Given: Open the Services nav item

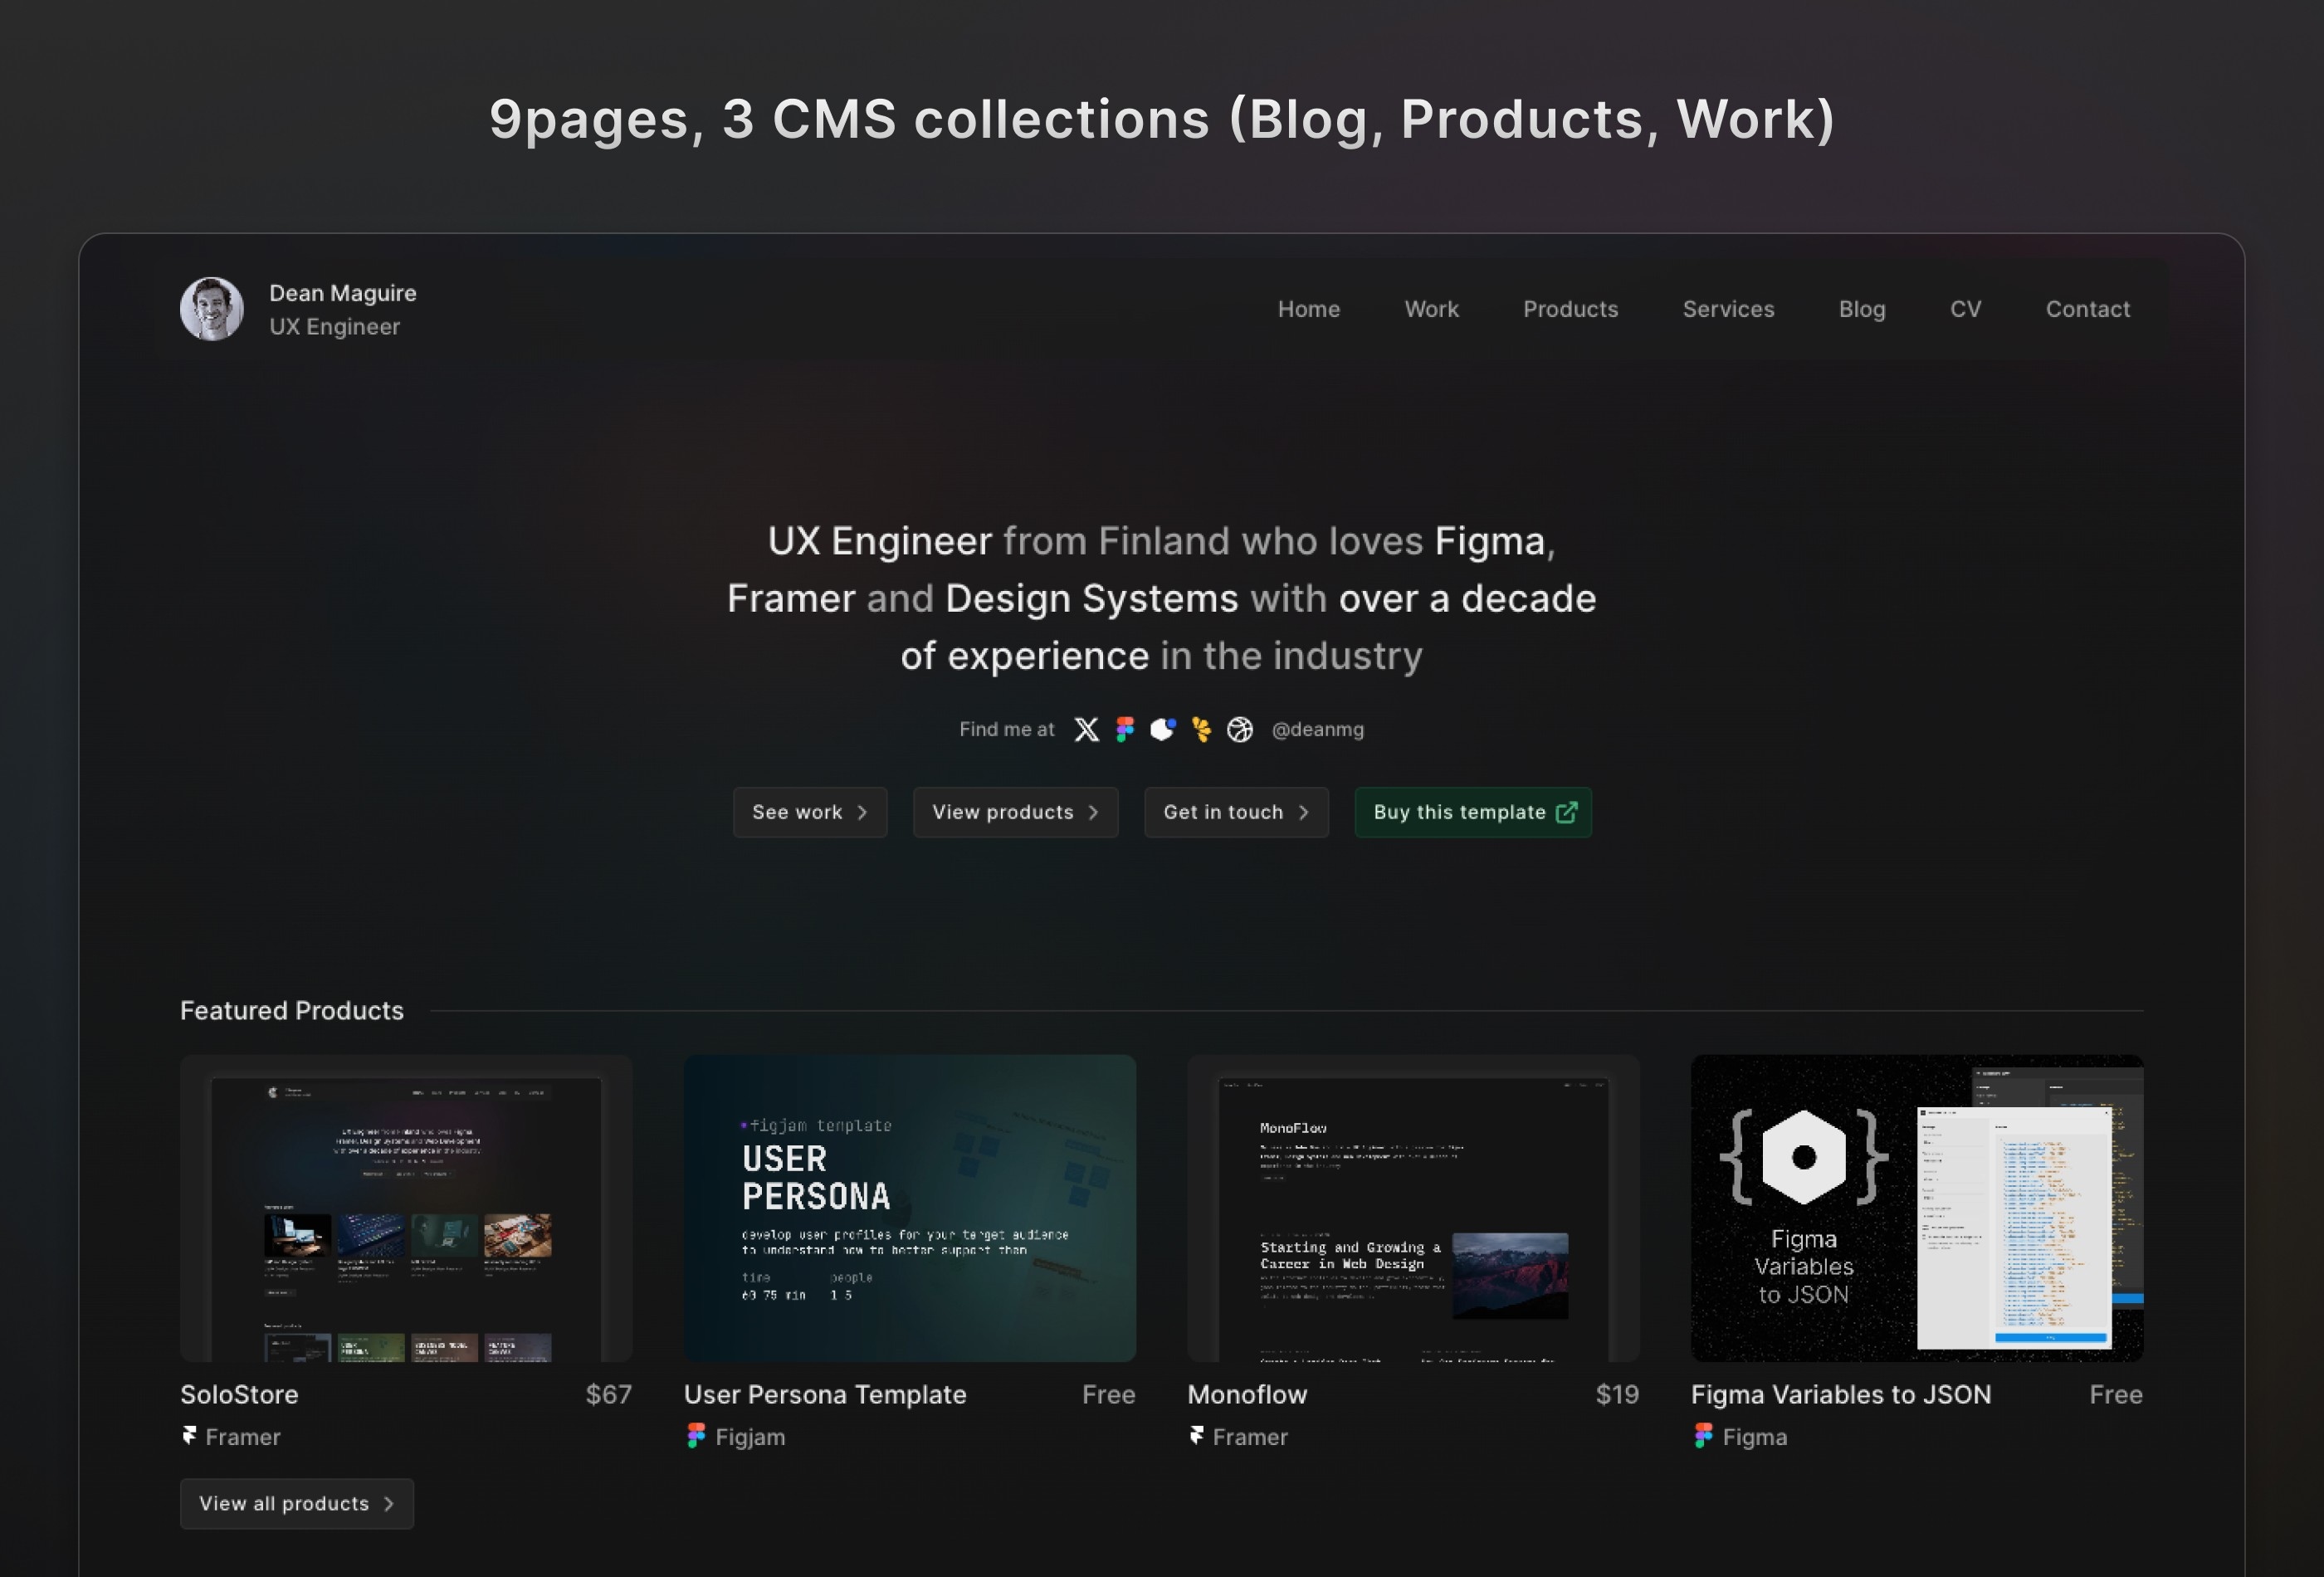Looking at the screenshot, I should click(1728, 309).
